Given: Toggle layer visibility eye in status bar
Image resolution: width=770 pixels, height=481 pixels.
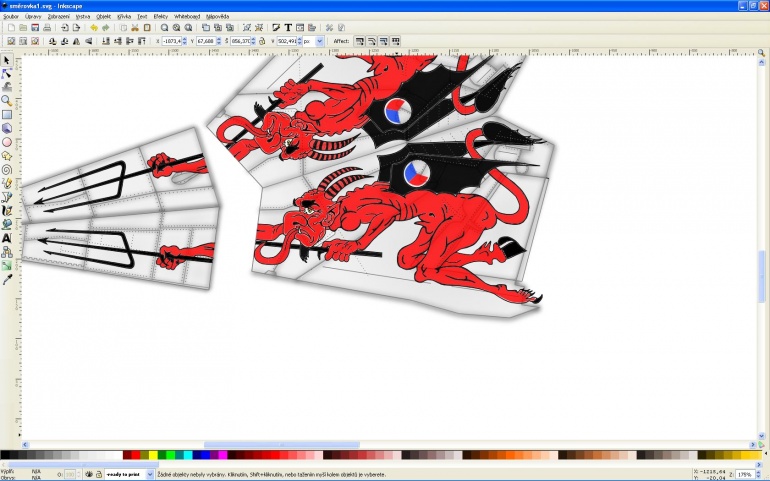Looking at the screenshot, I should (x=89, y=474).
